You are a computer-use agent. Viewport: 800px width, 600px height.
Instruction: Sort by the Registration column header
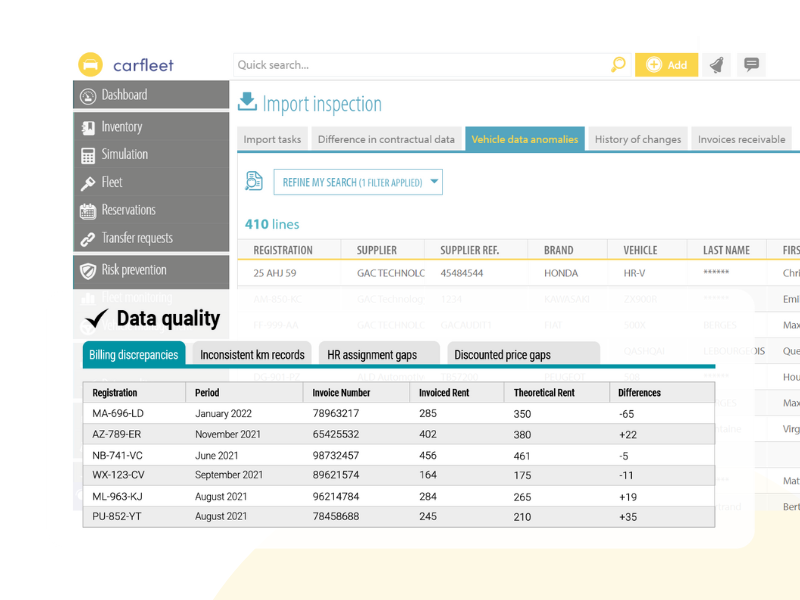[283, 250]
